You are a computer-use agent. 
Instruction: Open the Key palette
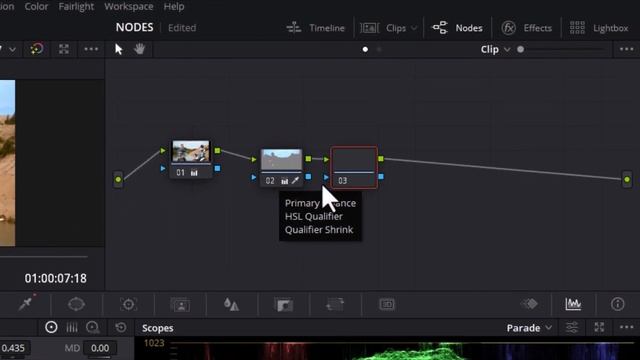point(284,304)
